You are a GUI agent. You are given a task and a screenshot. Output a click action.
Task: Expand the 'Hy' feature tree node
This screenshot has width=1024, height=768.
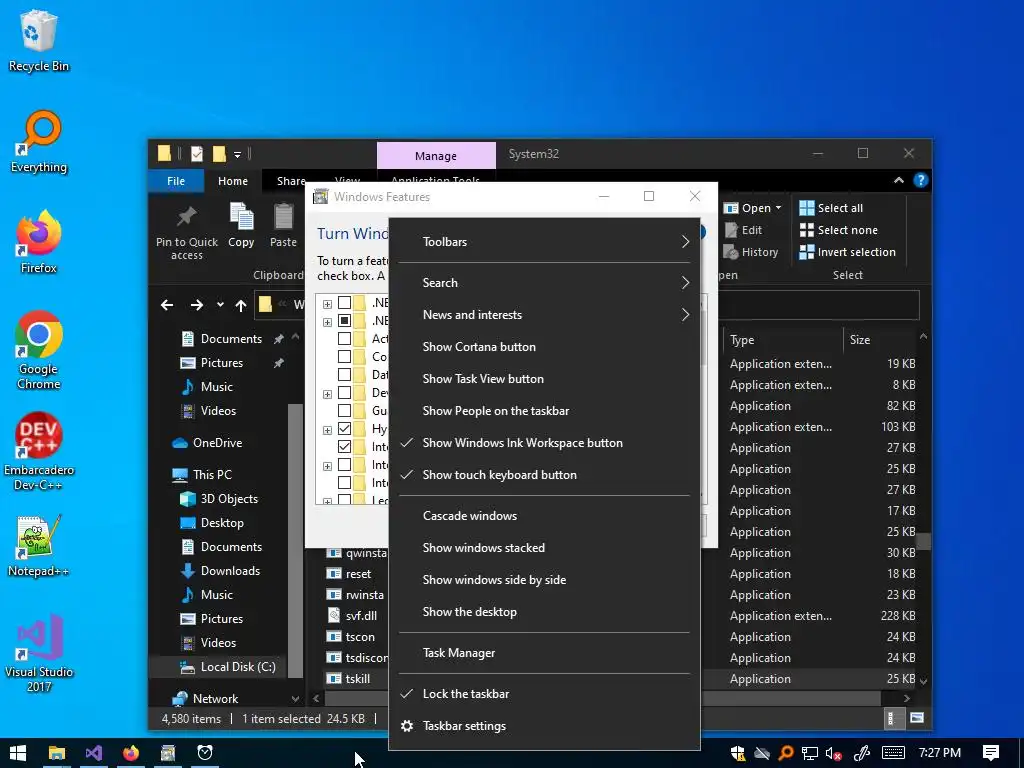click(x=327, y=430)
